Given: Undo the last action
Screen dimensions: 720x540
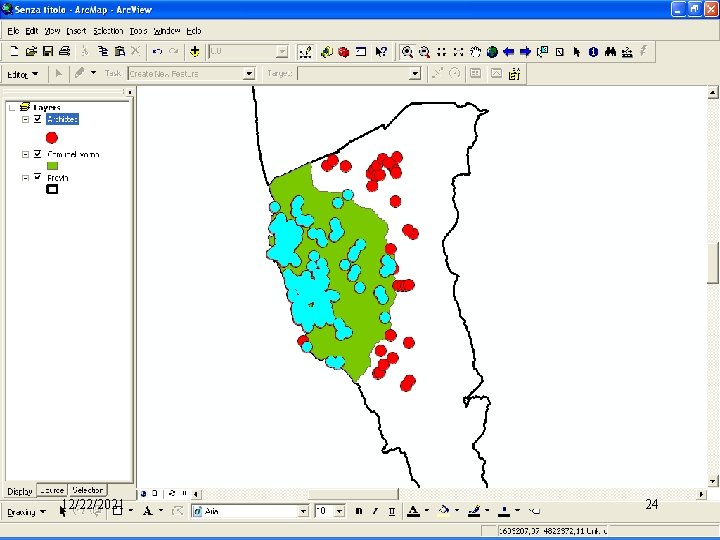Looking at the screenshot, I should (x=158, y=51).
